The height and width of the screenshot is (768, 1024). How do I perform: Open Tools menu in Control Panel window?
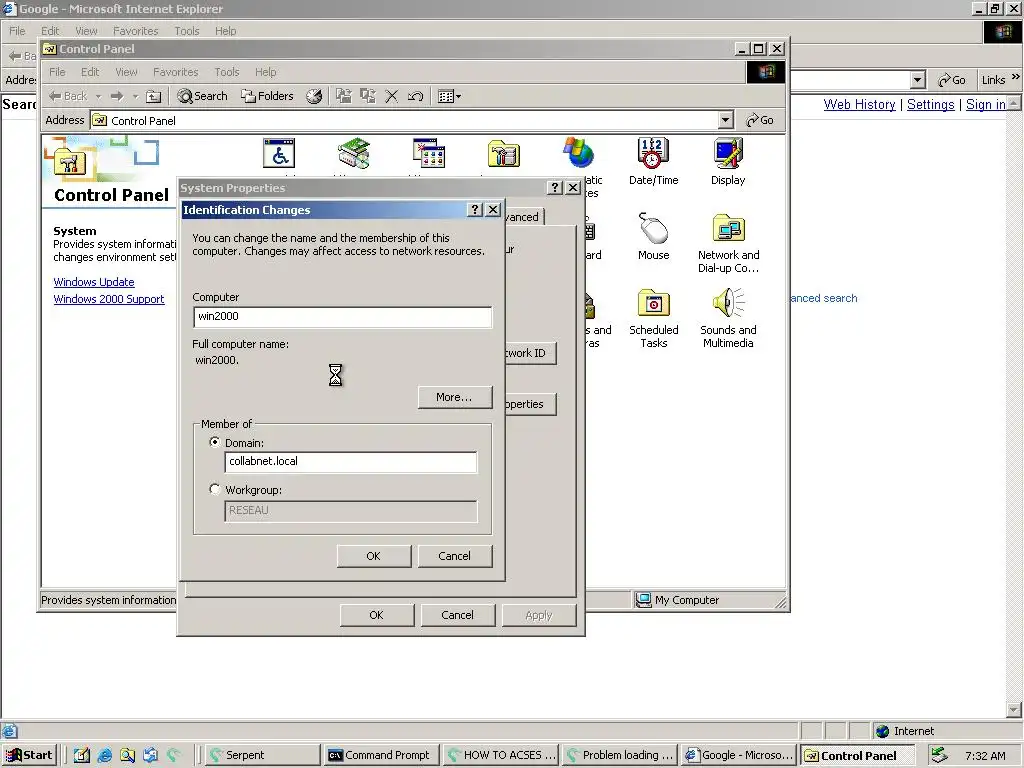[227, 72]
